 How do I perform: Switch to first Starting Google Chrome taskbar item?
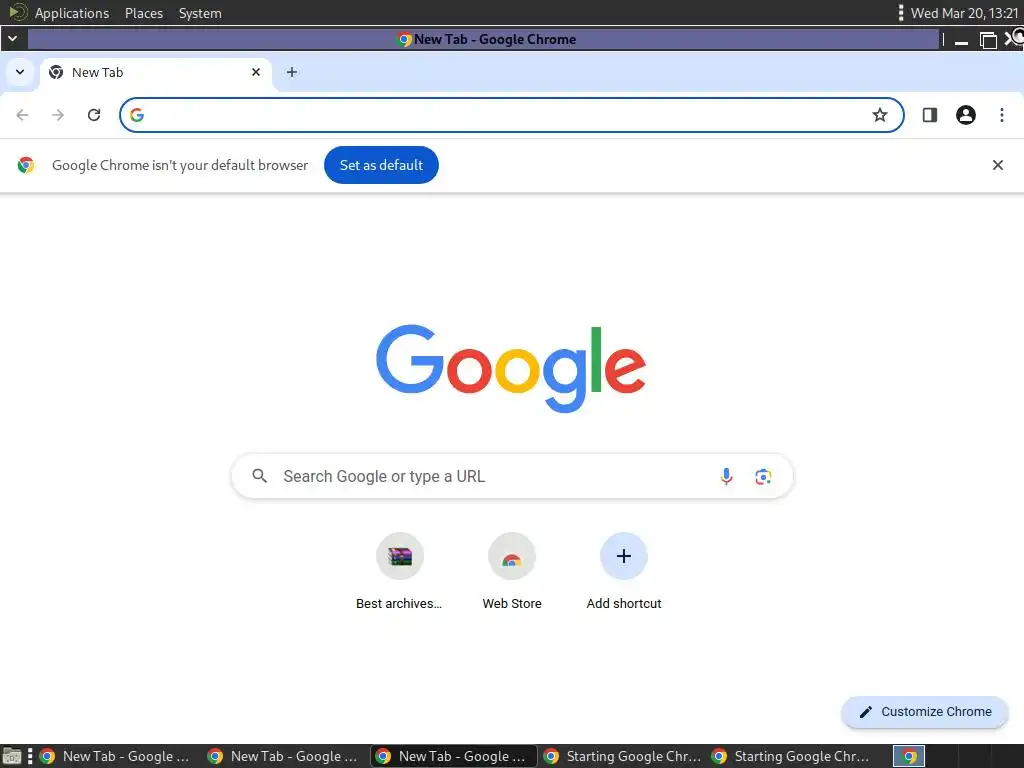point(622,756)
